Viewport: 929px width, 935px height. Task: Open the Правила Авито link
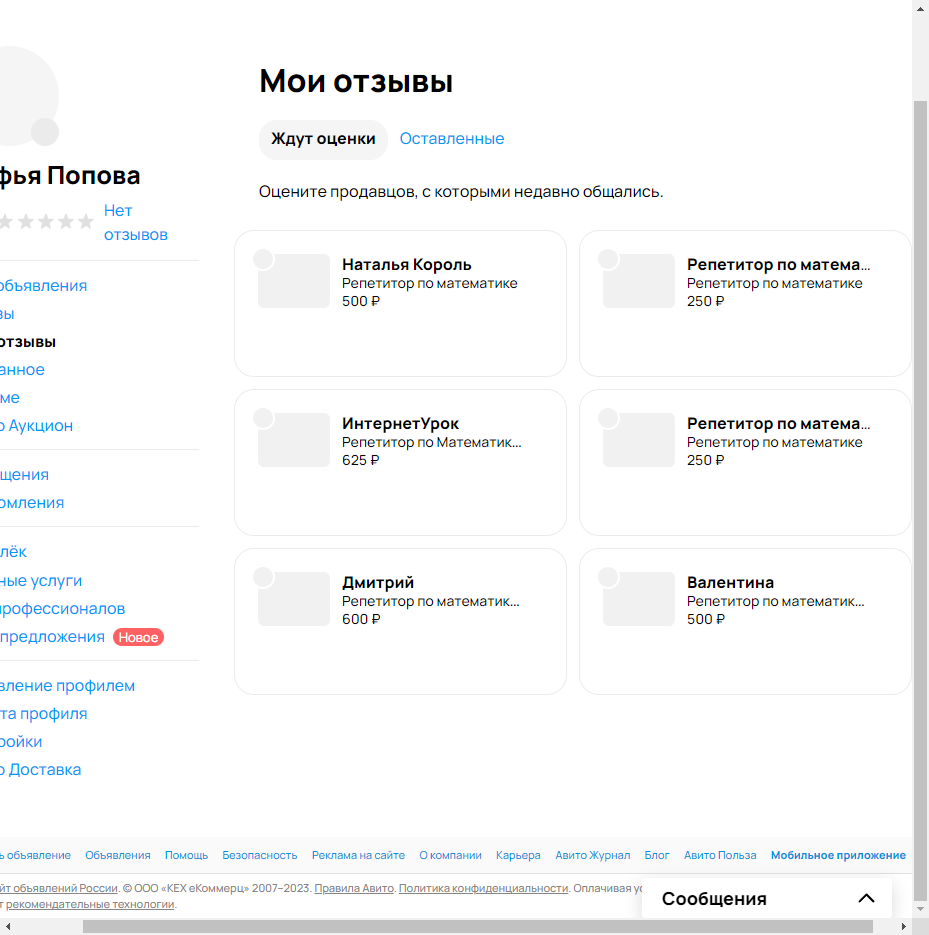pyautogui.click(x=354, y=888)
